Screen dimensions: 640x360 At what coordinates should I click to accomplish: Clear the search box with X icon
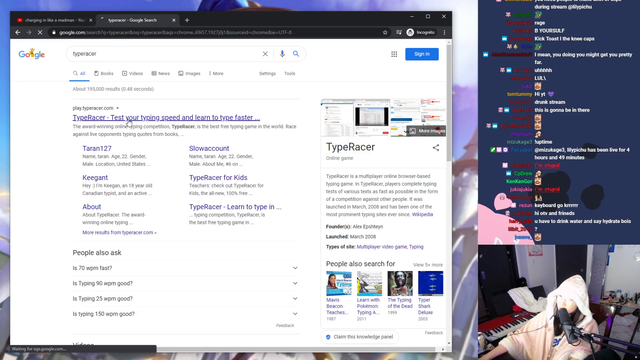tap(265, 54)
